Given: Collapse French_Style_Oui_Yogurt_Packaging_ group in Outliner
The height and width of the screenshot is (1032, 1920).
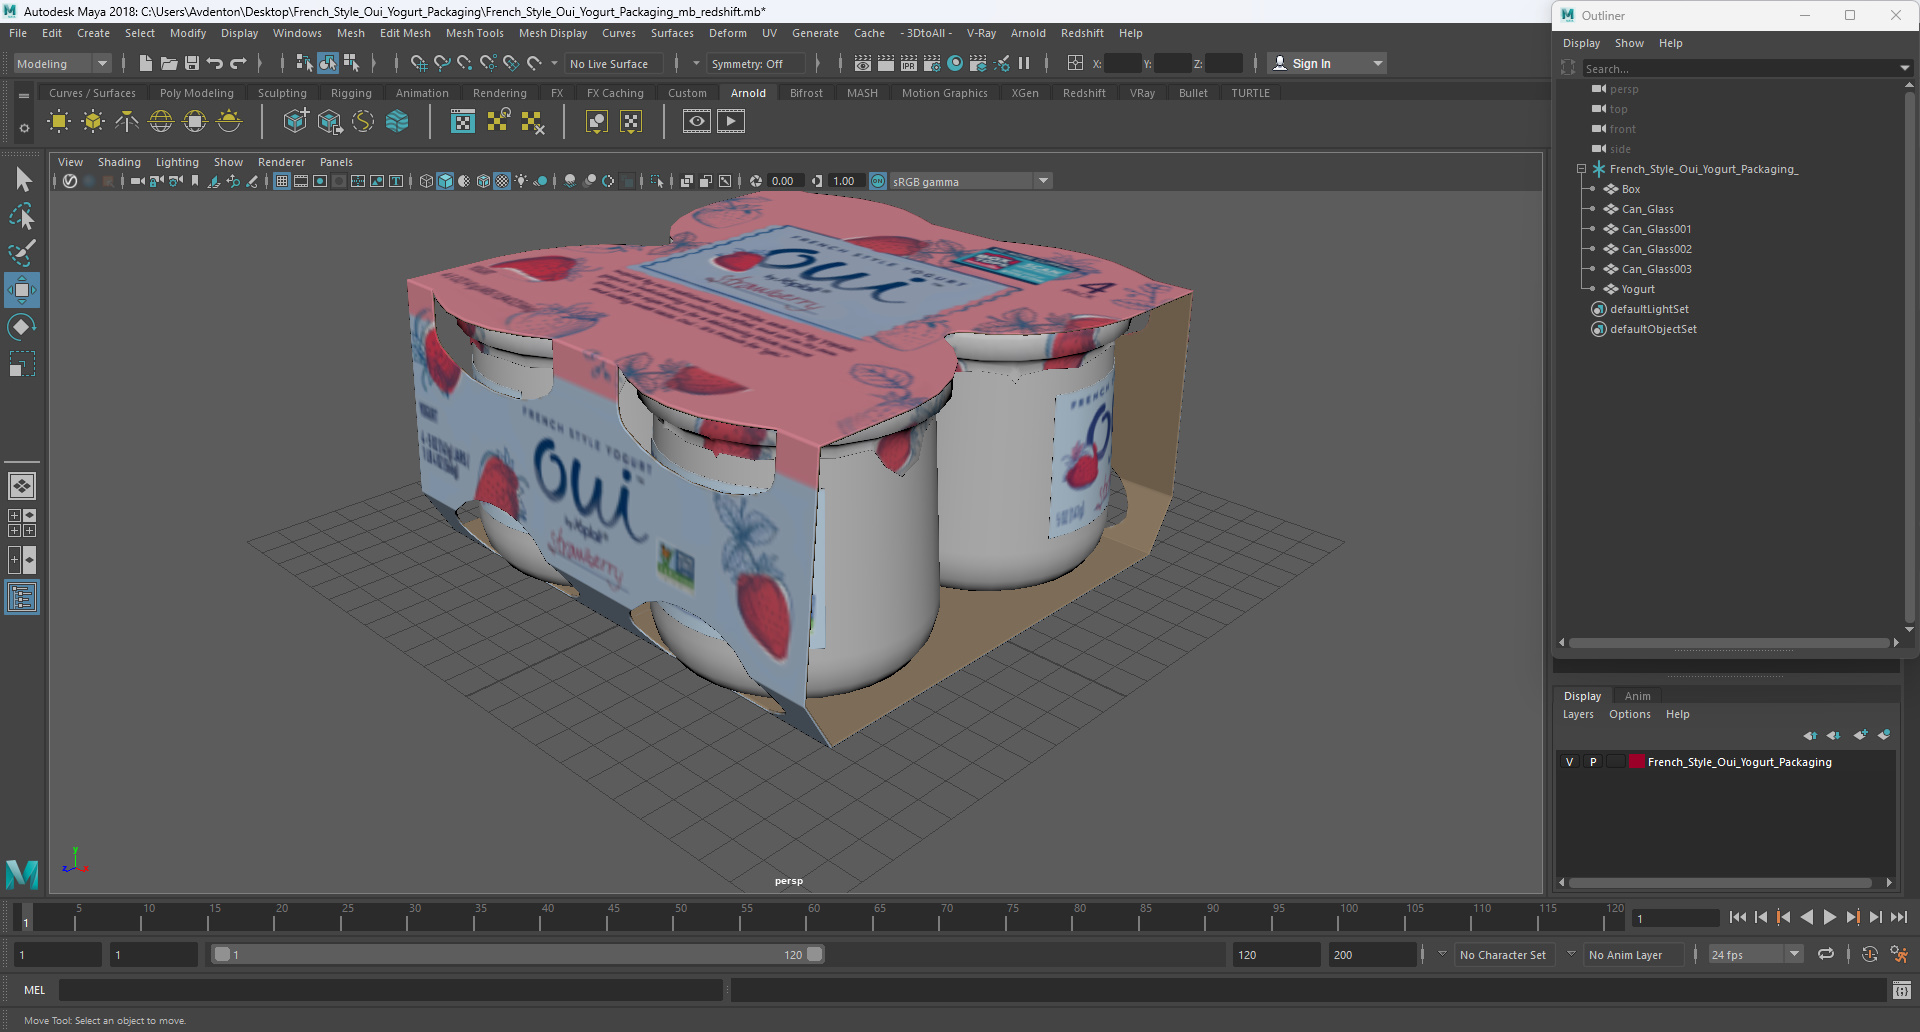Looking at the screenshot, I should (x=1582, y=169).
